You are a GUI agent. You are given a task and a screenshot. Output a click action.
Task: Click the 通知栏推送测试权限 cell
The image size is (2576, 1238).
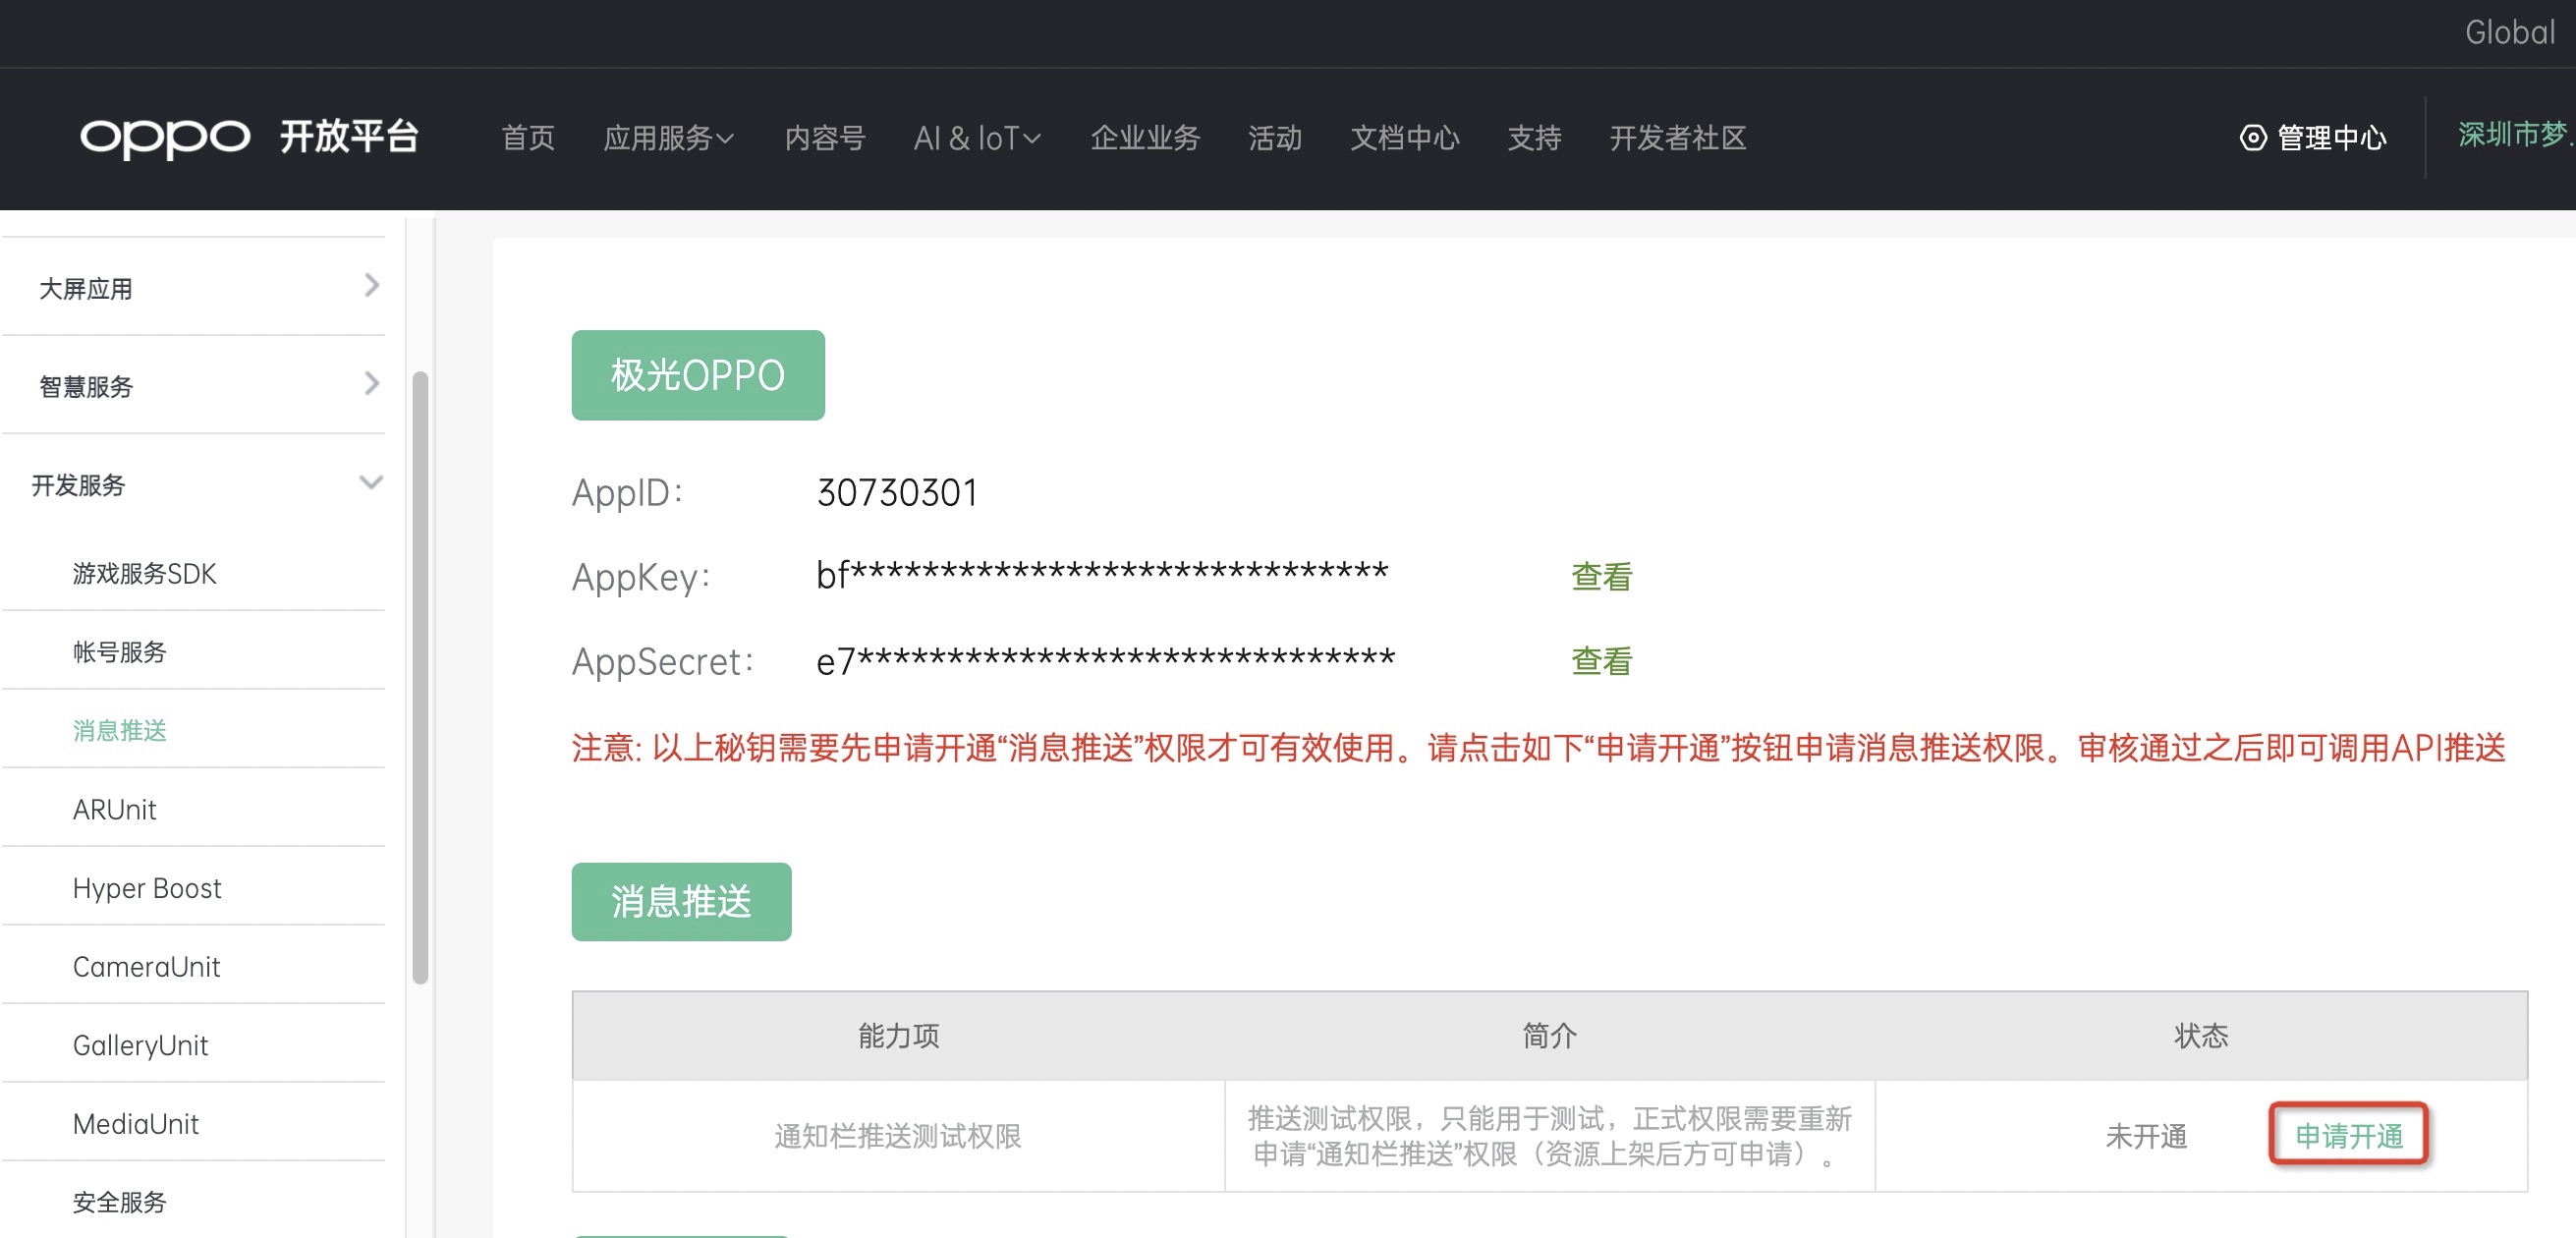click(x=897, y=1136)
